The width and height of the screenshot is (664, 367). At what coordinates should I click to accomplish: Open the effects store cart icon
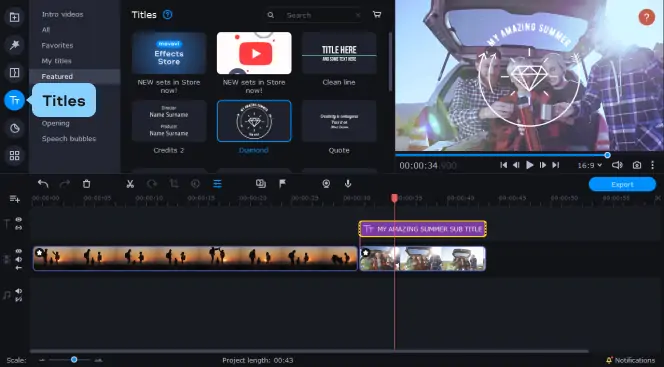pos(376,15)
